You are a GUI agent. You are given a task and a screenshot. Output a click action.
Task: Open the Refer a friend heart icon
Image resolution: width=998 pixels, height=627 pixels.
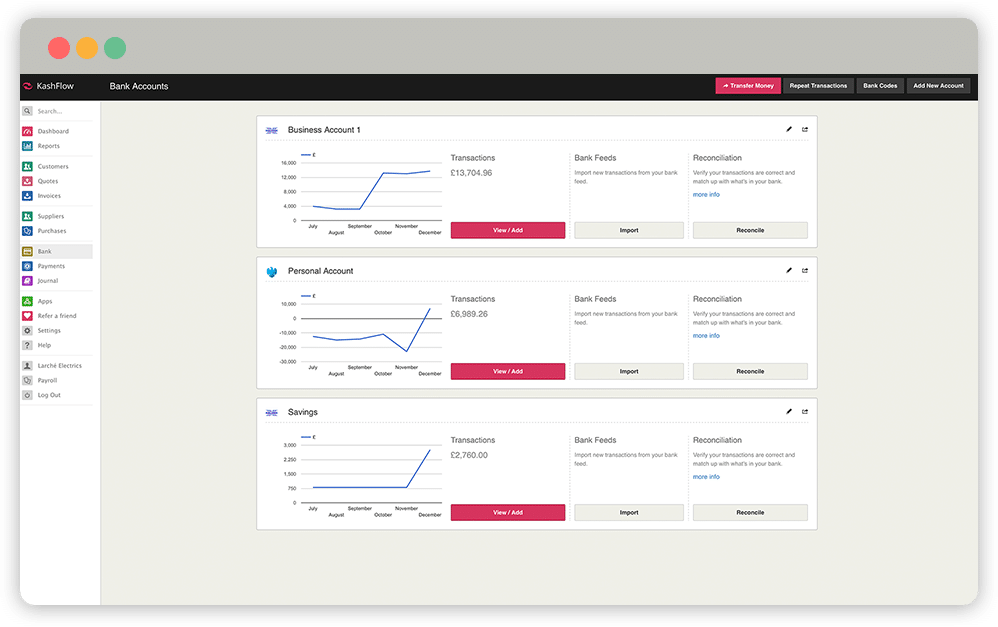point(28,316)
